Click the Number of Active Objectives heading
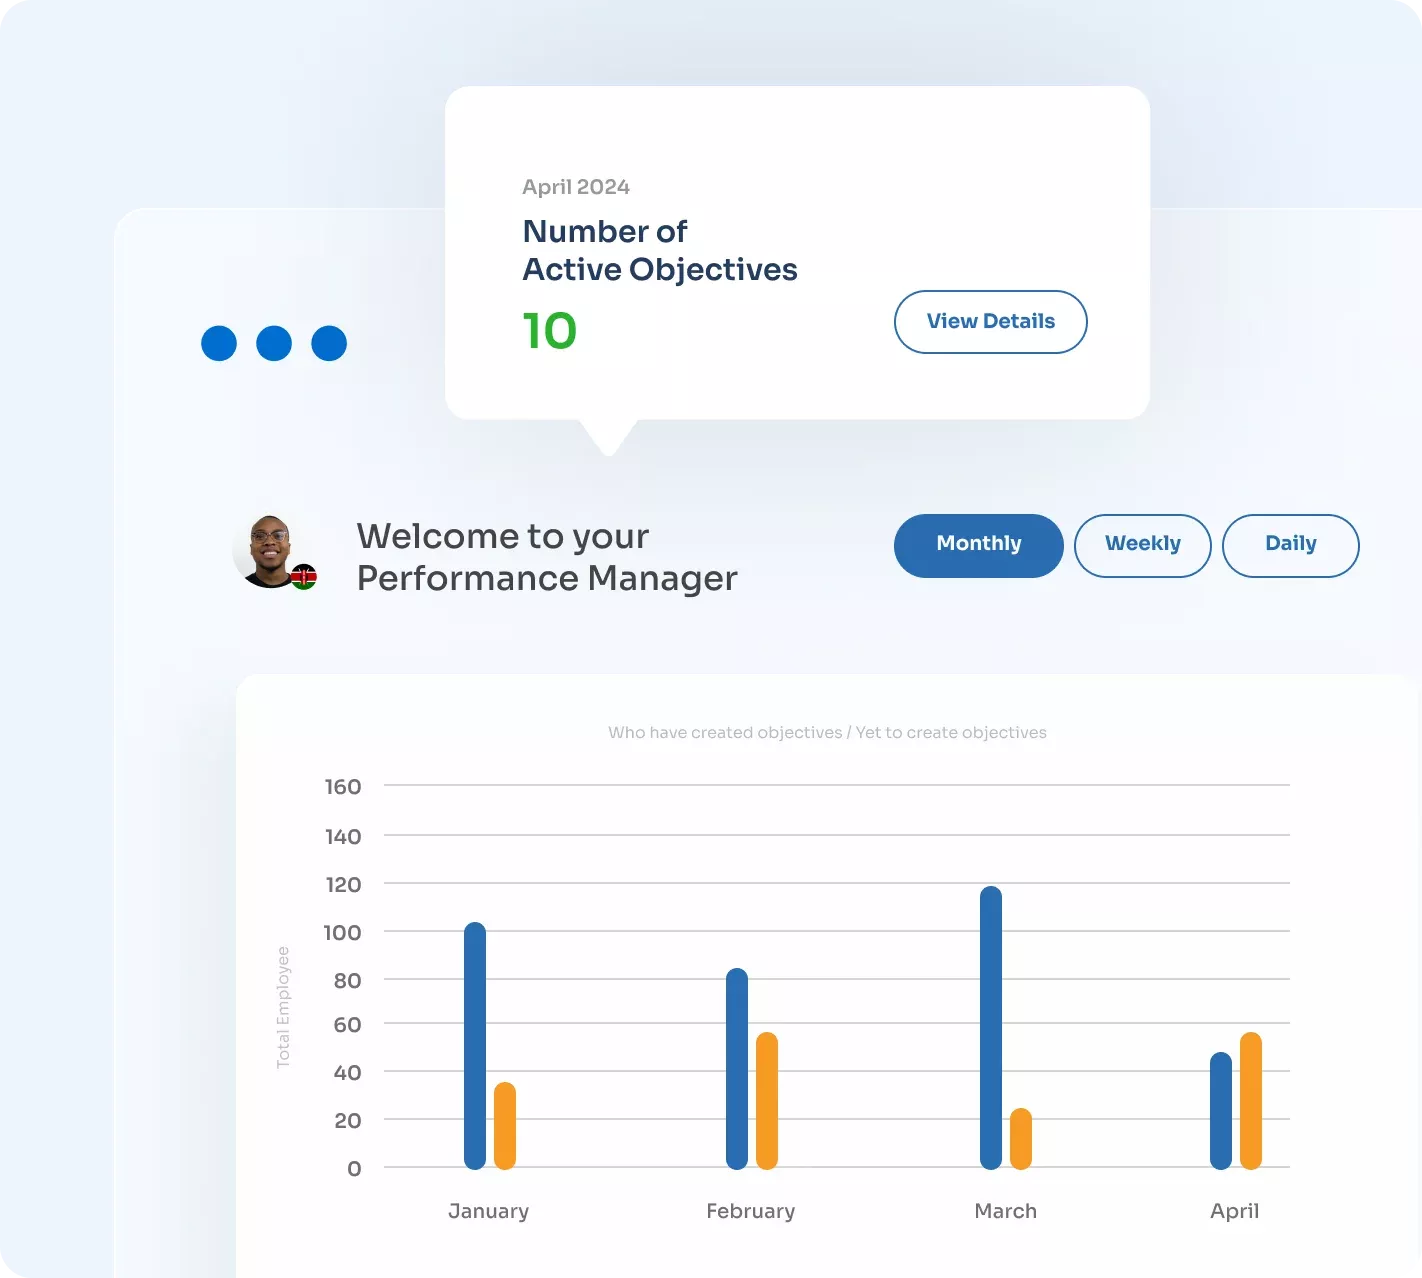Screen dimensions: 1422x1278 click(x=659, y=250)
